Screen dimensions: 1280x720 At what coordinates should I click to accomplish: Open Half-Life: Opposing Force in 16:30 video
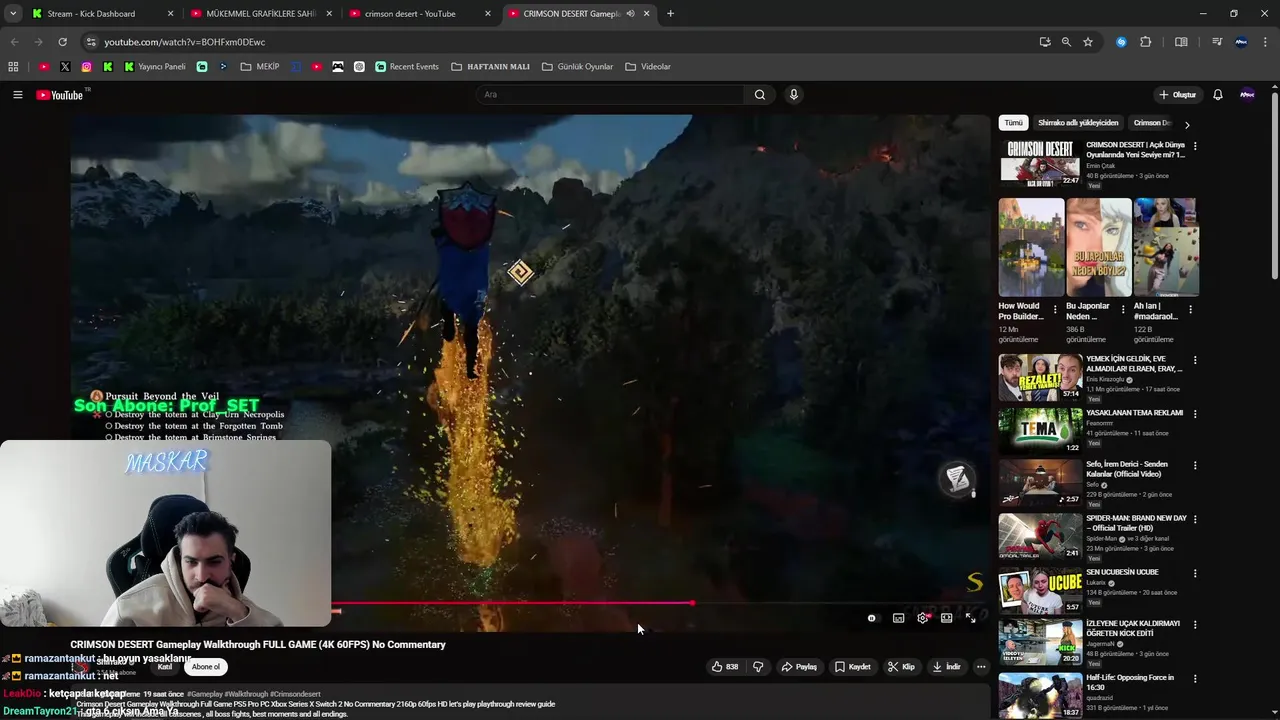pyautogui.click(x=1130, y=682)
